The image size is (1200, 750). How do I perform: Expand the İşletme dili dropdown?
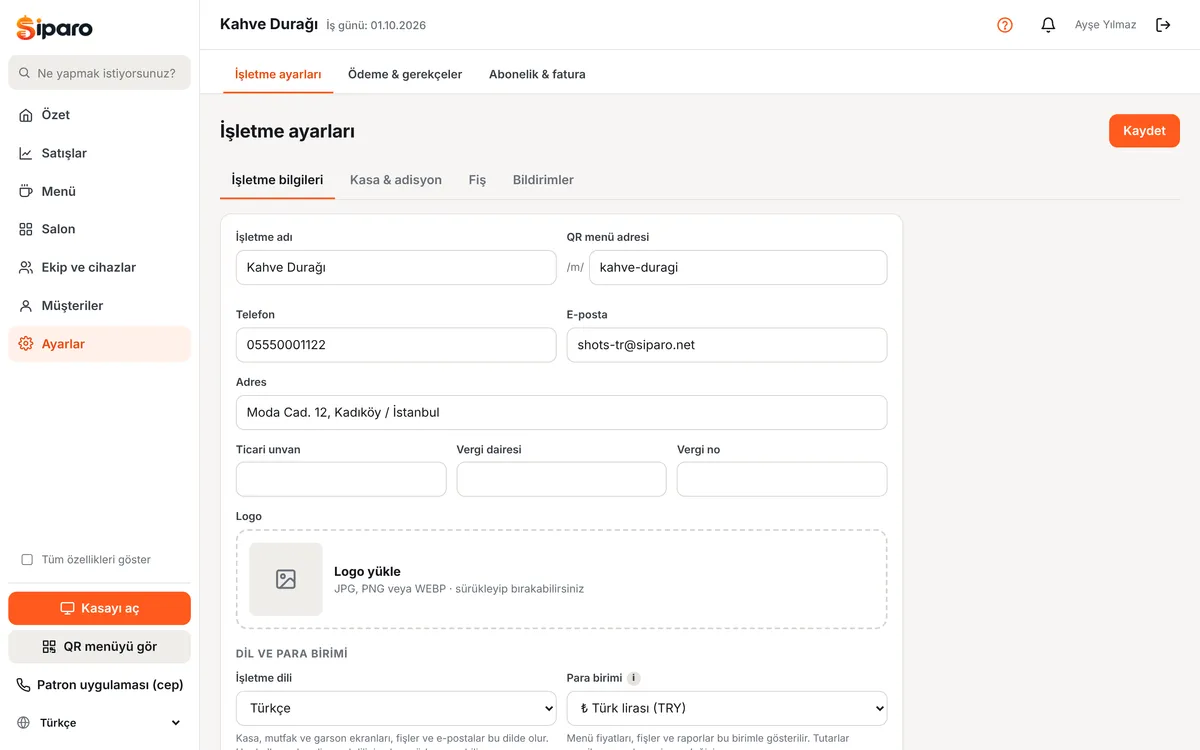pos(396,708)
